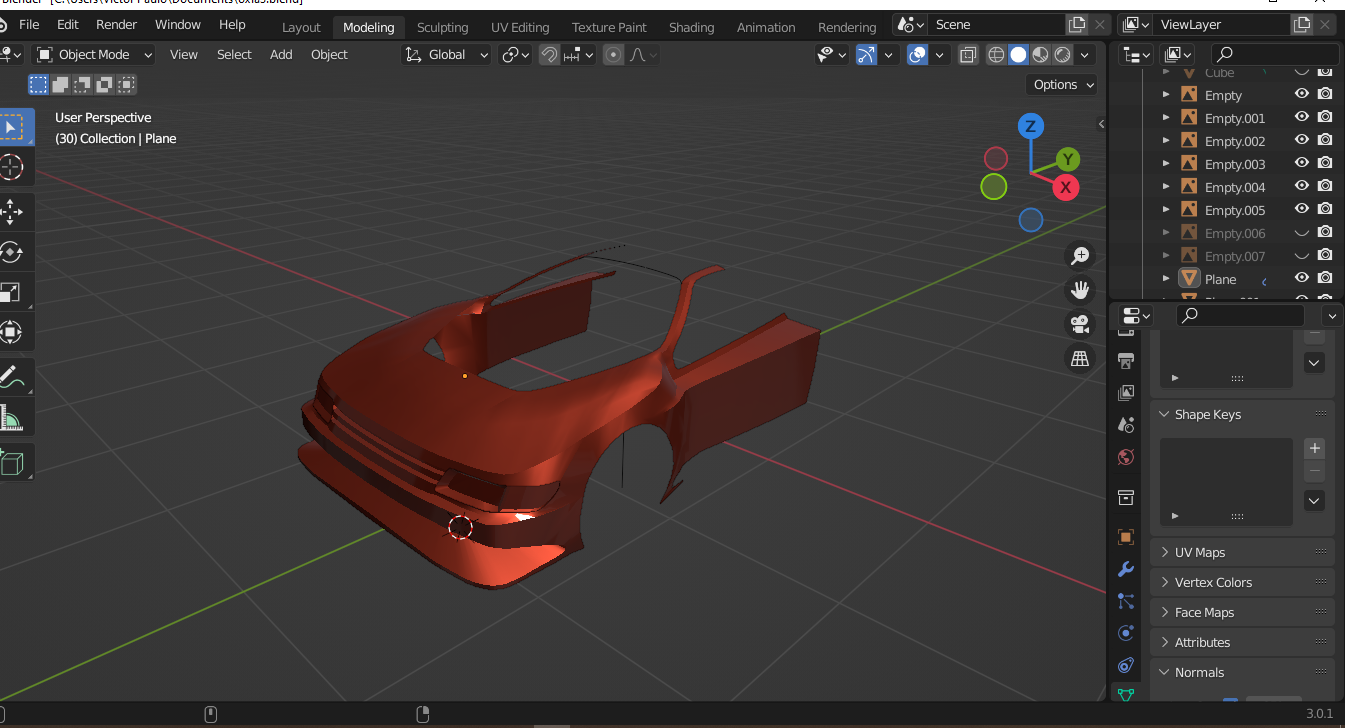Unhide Empty.006 via its closed eye
Screen dimensions: 1345x728
tap(1302, 233)
